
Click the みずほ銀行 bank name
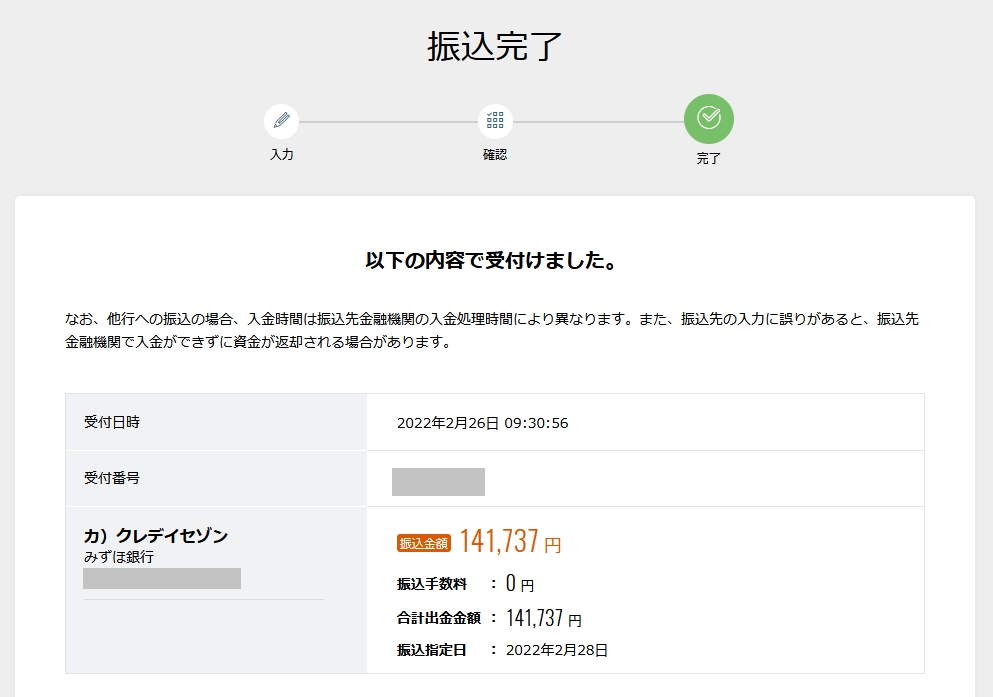point(119,557)
